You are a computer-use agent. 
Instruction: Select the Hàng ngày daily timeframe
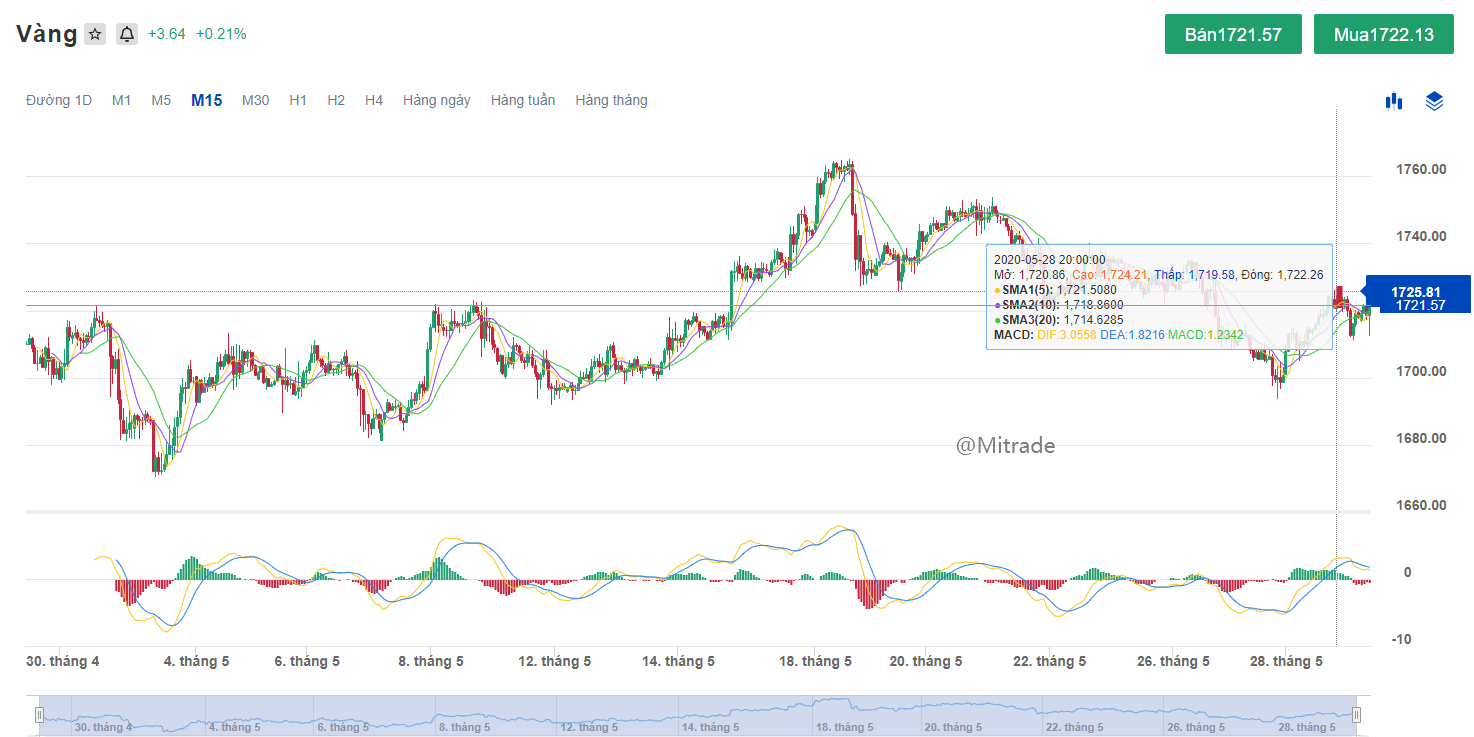tap(436, 100)
